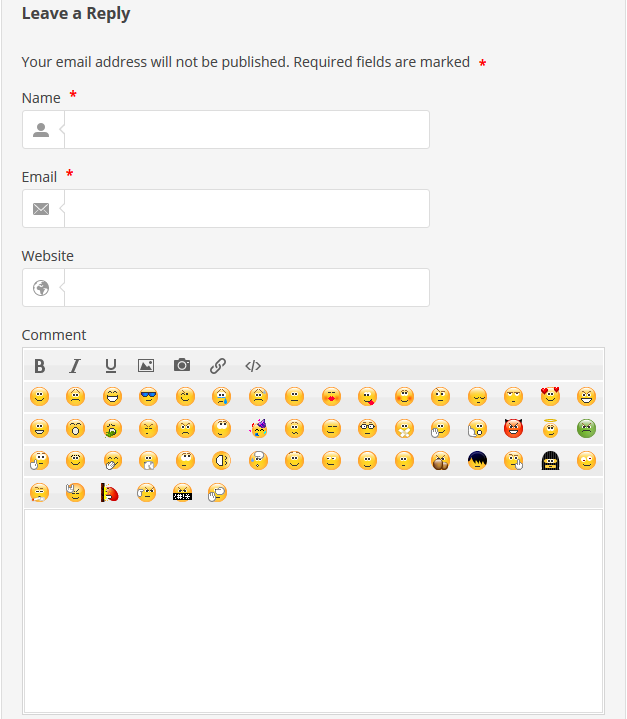The width and height of the screenshot is (627, 719).
Task: Insert the angel halo emoticon
Action: tap(550, 428)
